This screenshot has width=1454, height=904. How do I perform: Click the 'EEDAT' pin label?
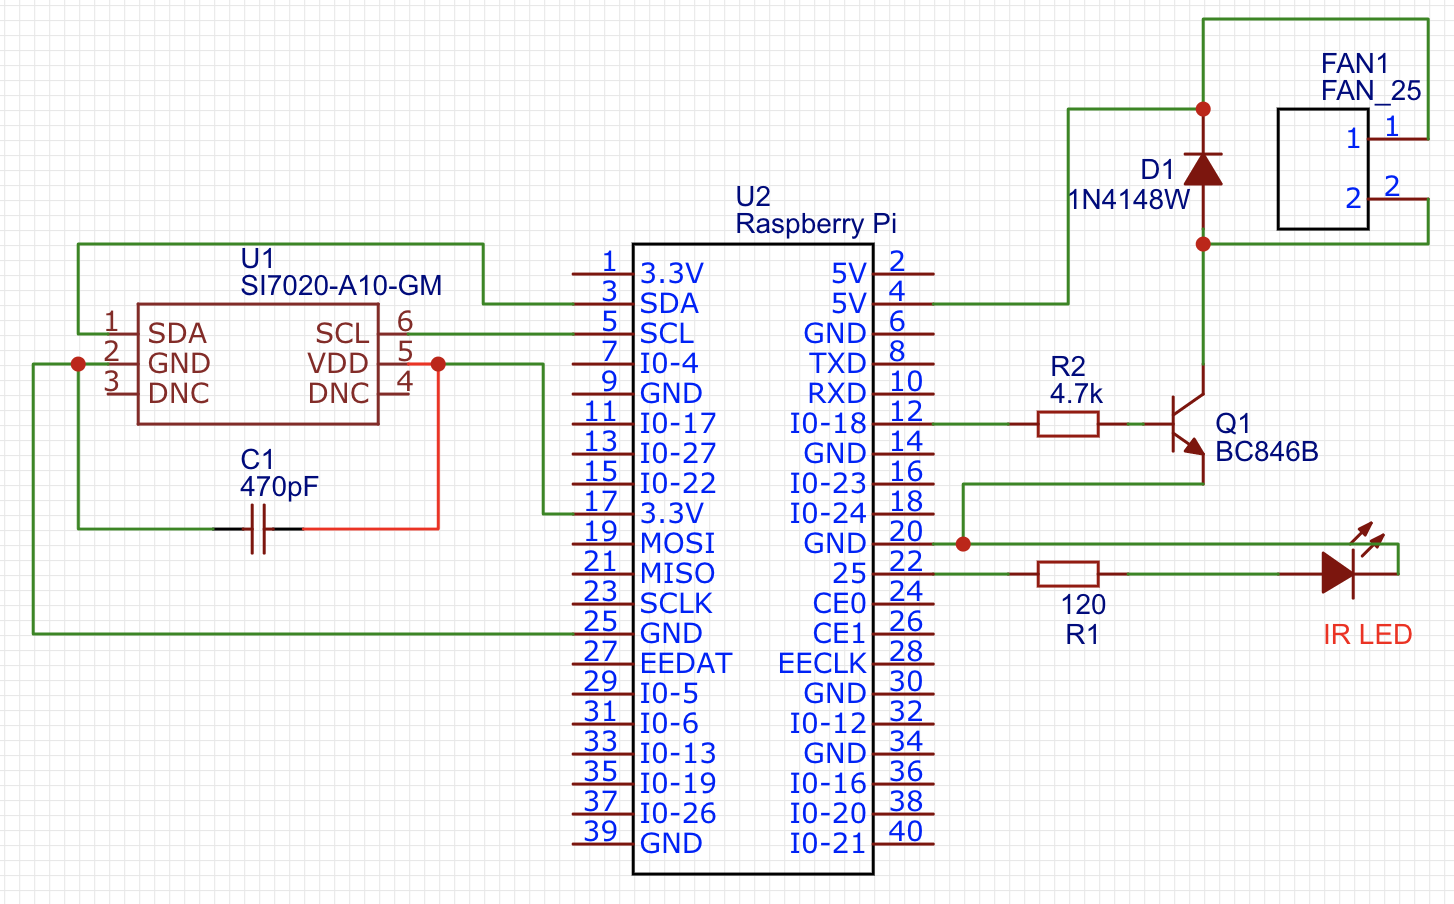tap(686, 664)
